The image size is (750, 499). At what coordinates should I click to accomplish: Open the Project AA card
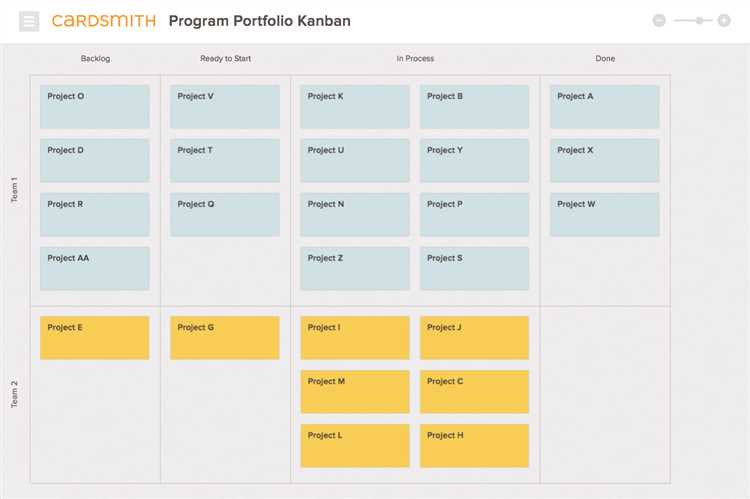point(95,268)
